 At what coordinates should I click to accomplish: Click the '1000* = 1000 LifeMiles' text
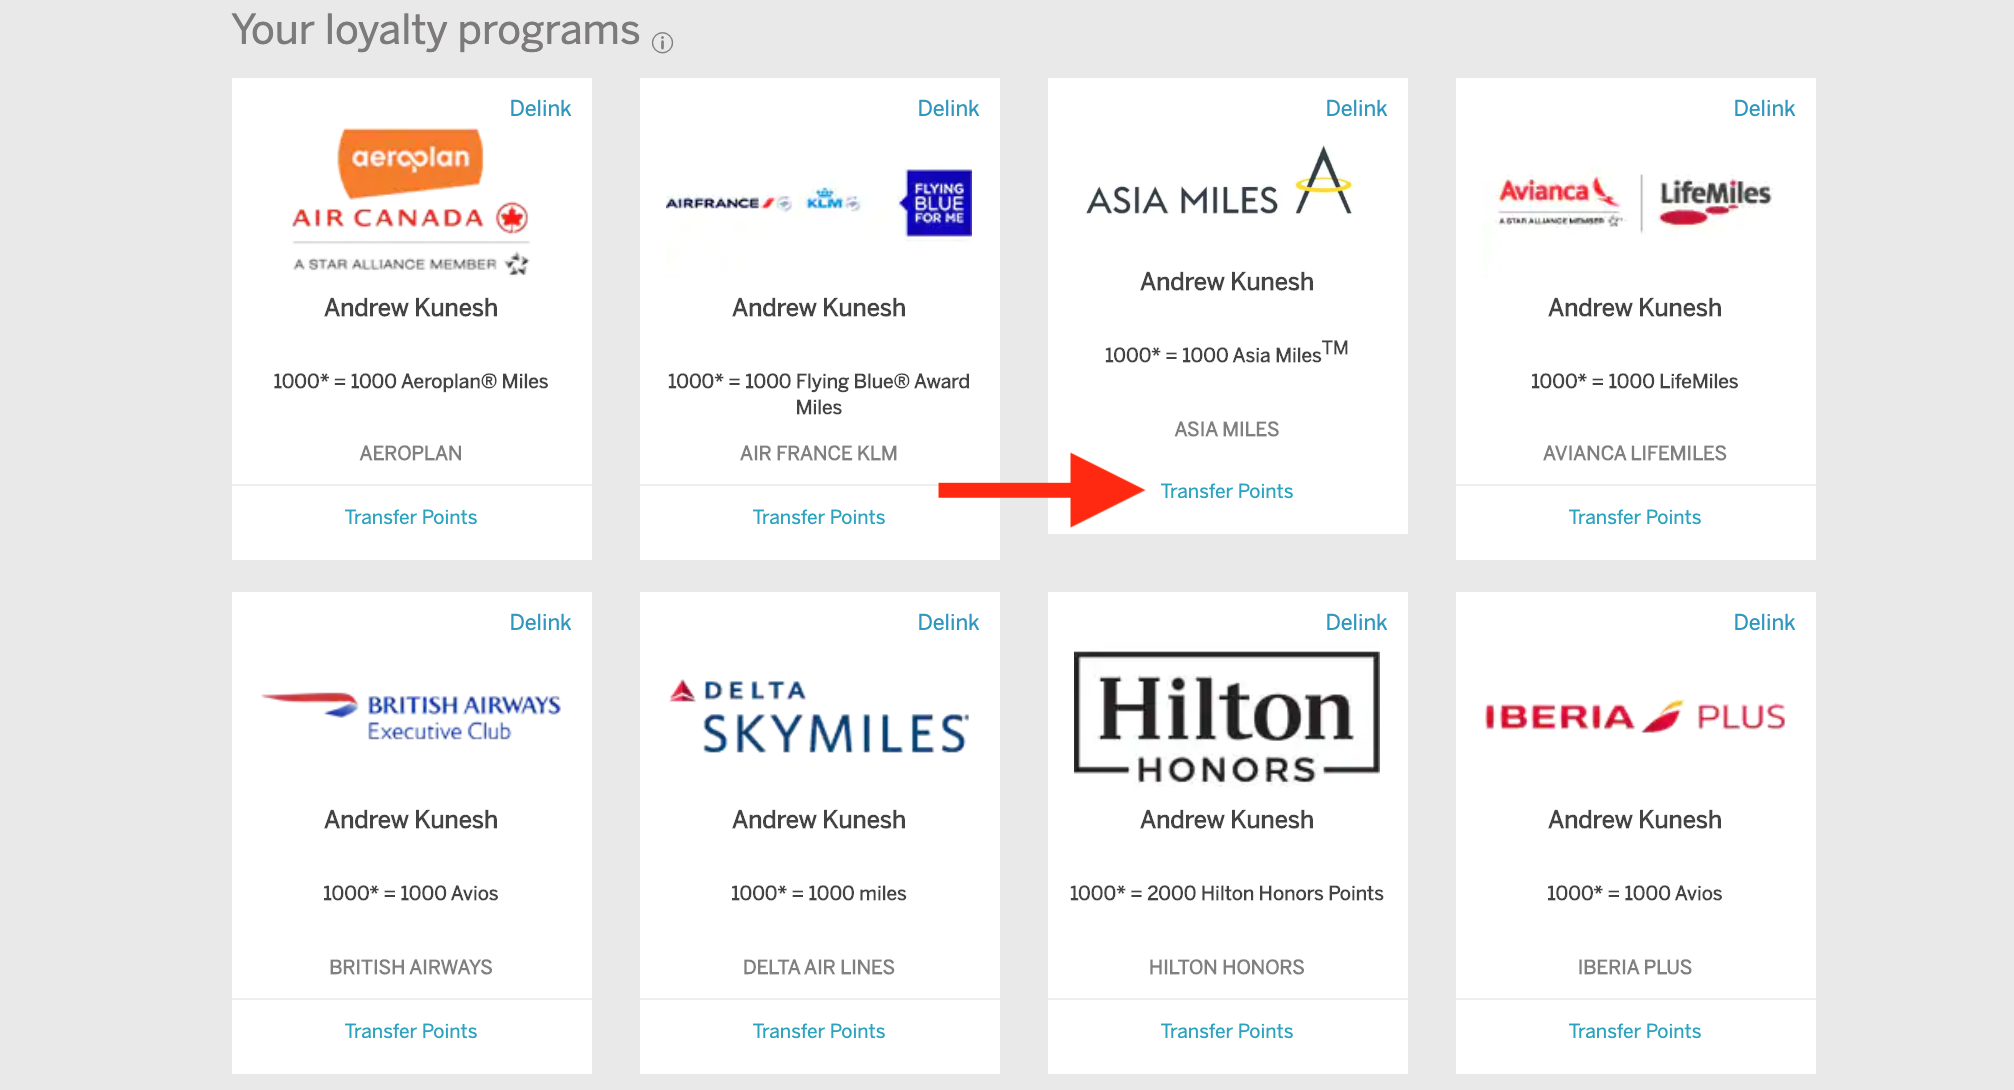[x=1635, y=381]
